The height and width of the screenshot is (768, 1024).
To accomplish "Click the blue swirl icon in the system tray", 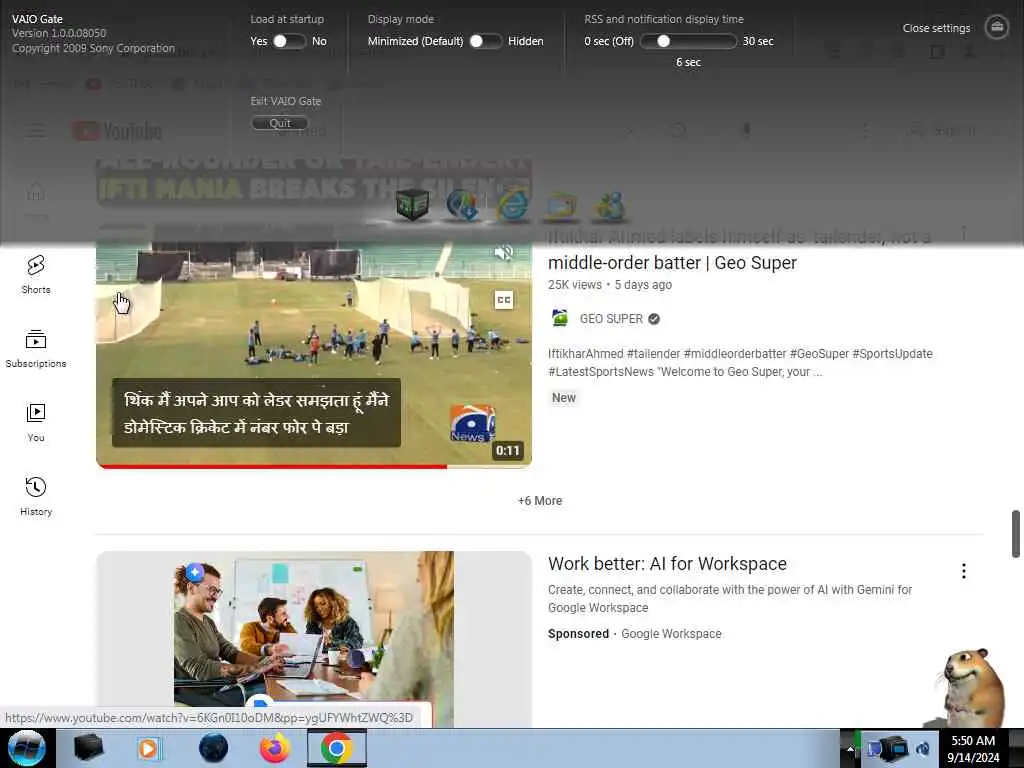I will (x=923, y=748).
